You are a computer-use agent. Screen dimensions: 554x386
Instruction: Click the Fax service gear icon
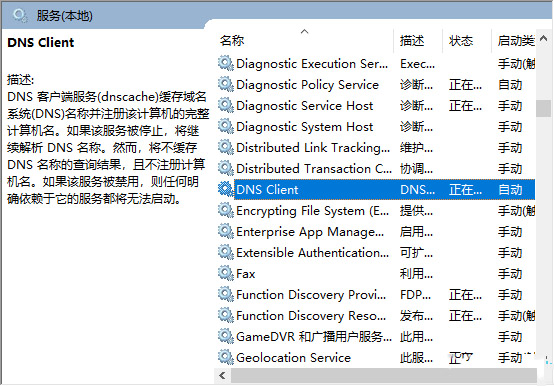point(225,273)
